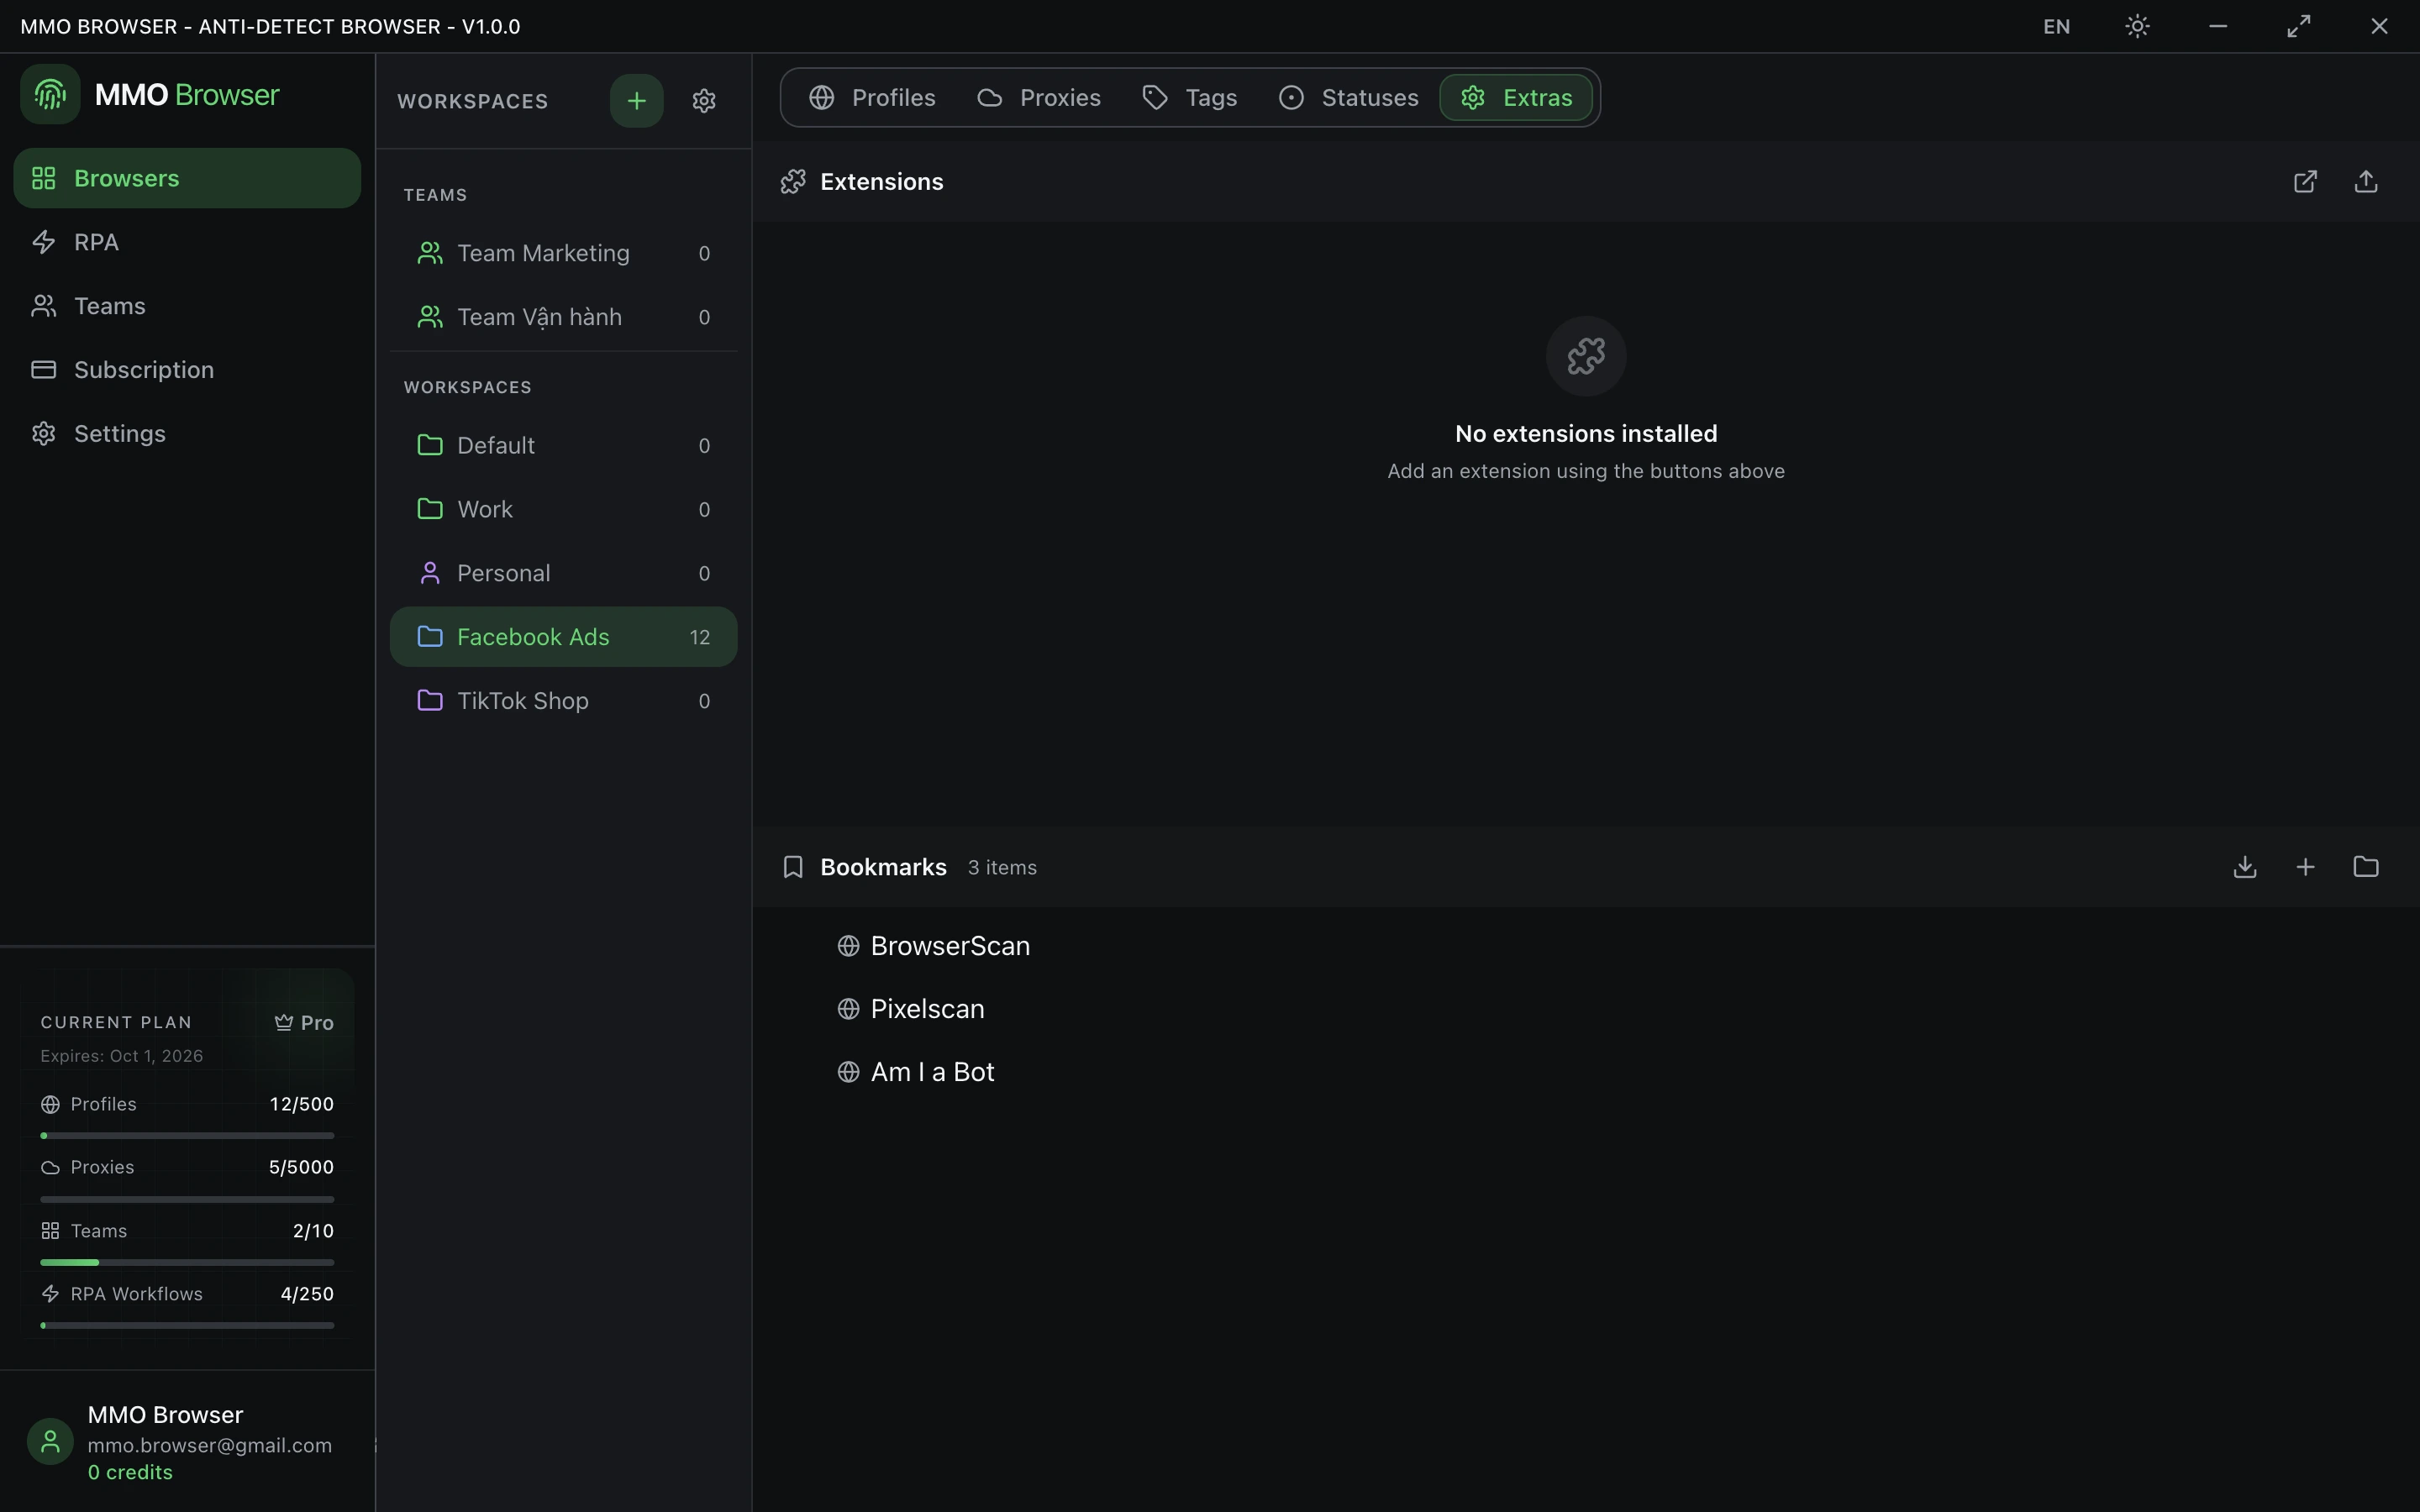
Task: Add a new bookmark plus icon
Action: click(x=2305, y=867)
